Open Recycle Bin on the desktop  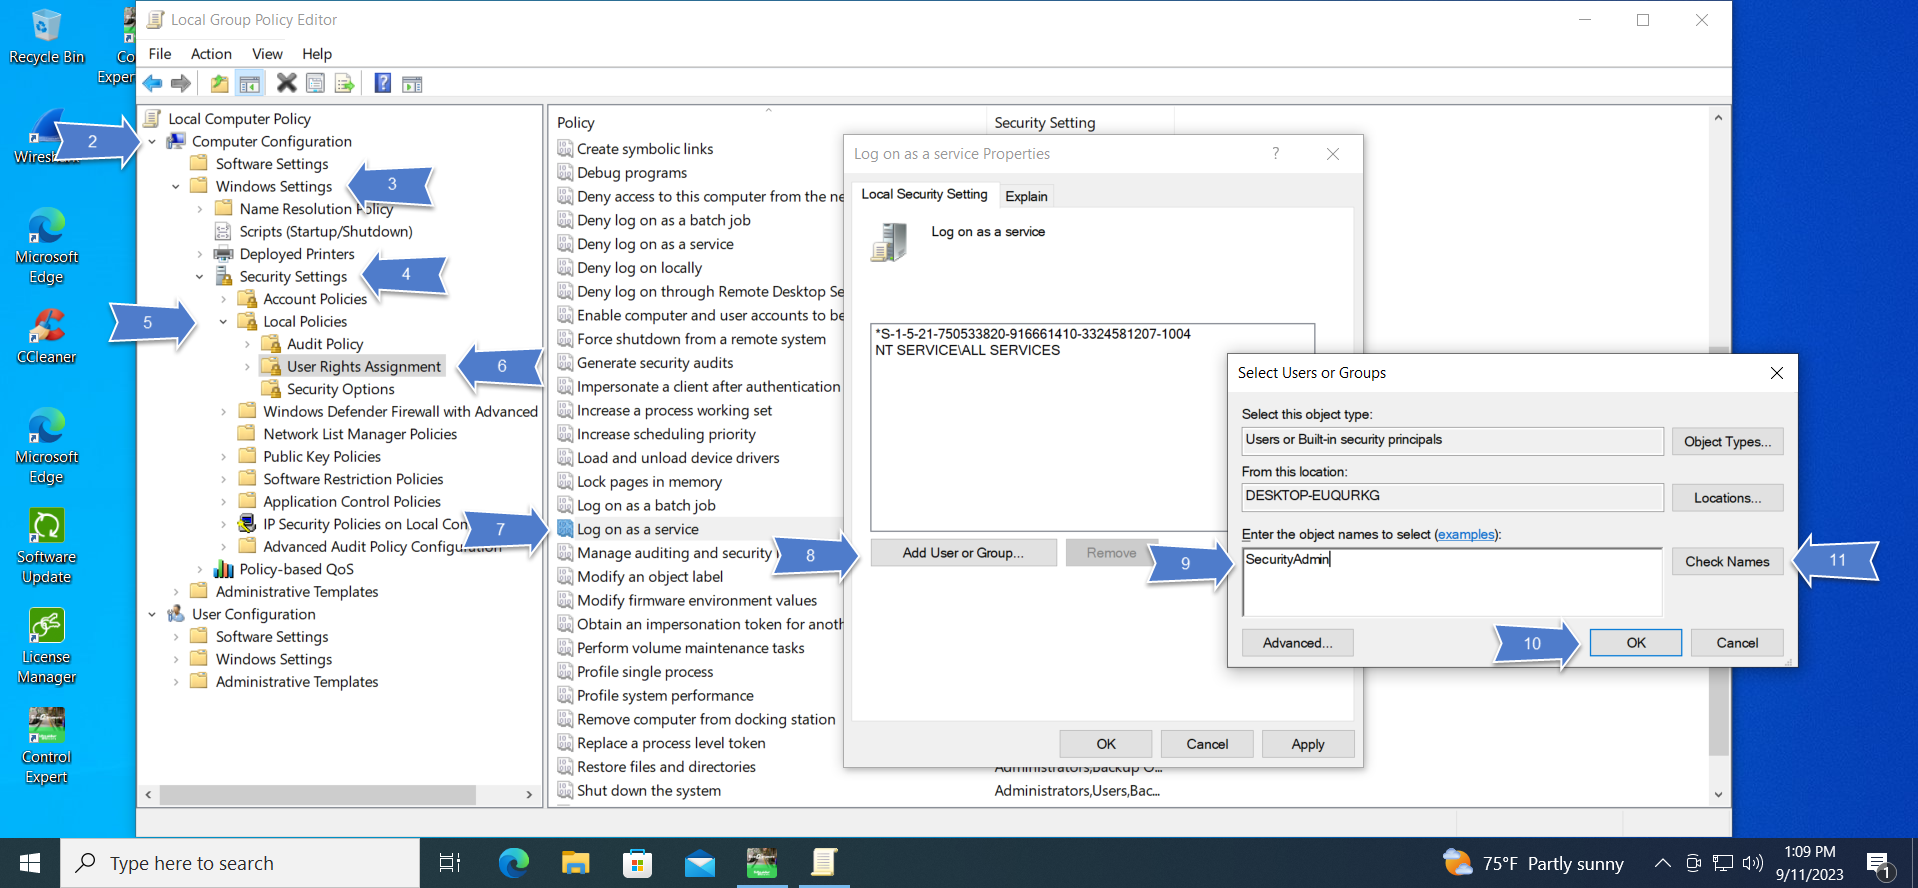click(46, 36)
